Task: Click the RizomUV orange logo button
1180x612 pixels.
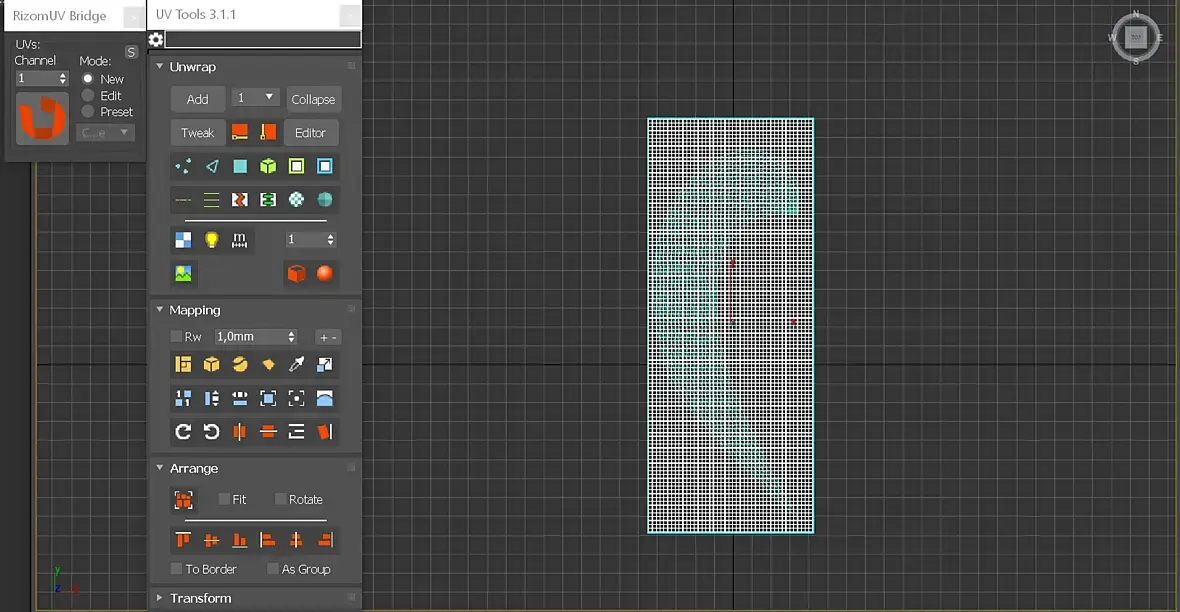Action: tap(42, 118)
